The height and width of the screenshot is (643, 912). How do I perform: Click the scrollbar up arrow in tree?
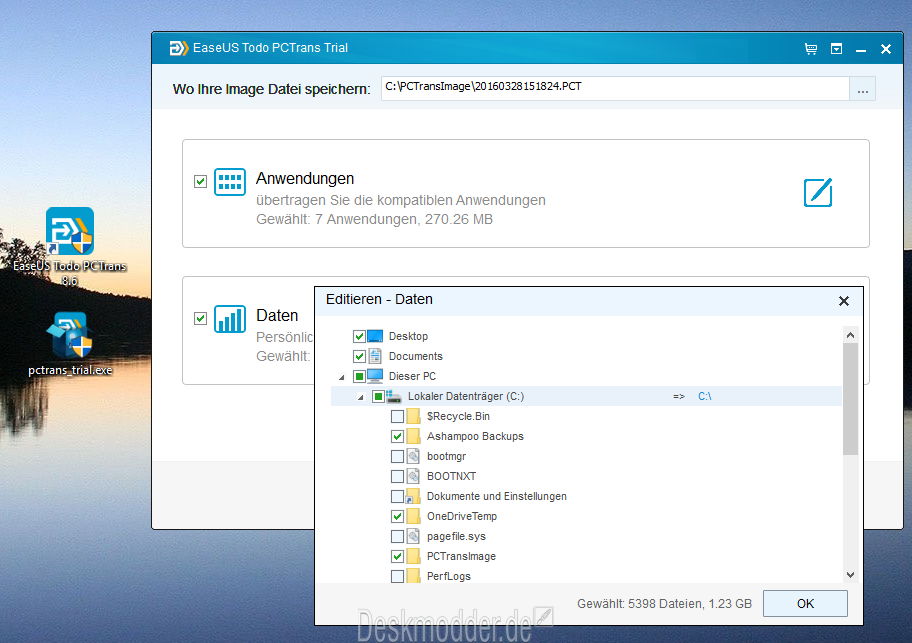click(850, 335)
